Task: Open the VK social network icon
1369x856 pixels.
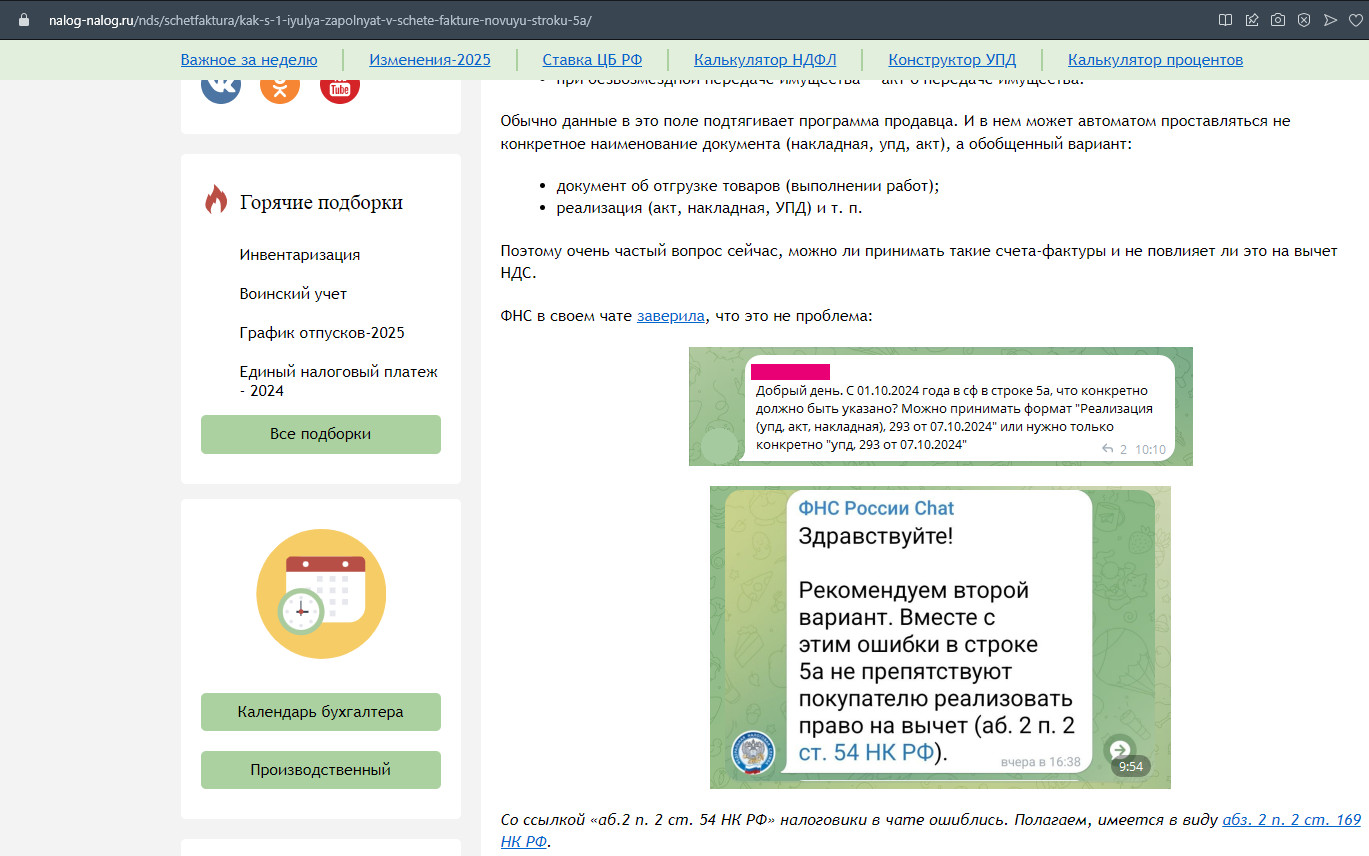Action: click(221, 86)
